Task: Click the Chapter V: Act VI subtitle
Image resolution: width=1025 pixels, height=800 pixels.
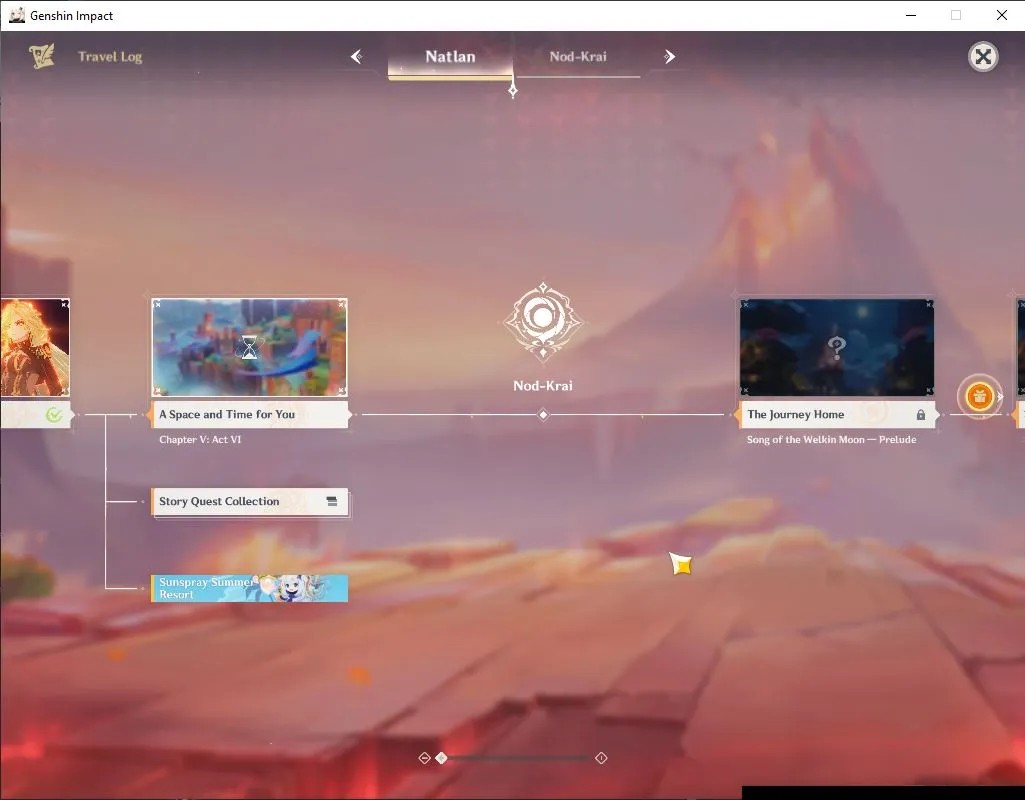Action: tap(200, 439)
